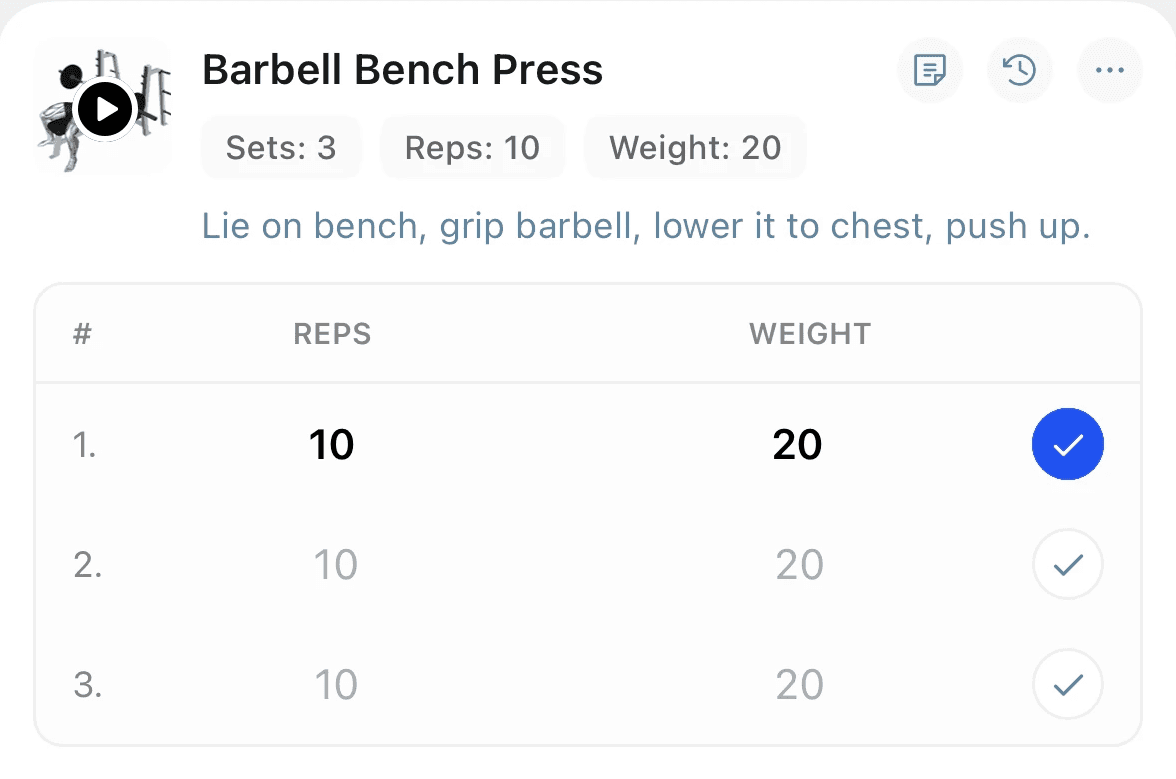Click the Sets: 3 chip
The image size is (1176, 779).
(281, 148)
